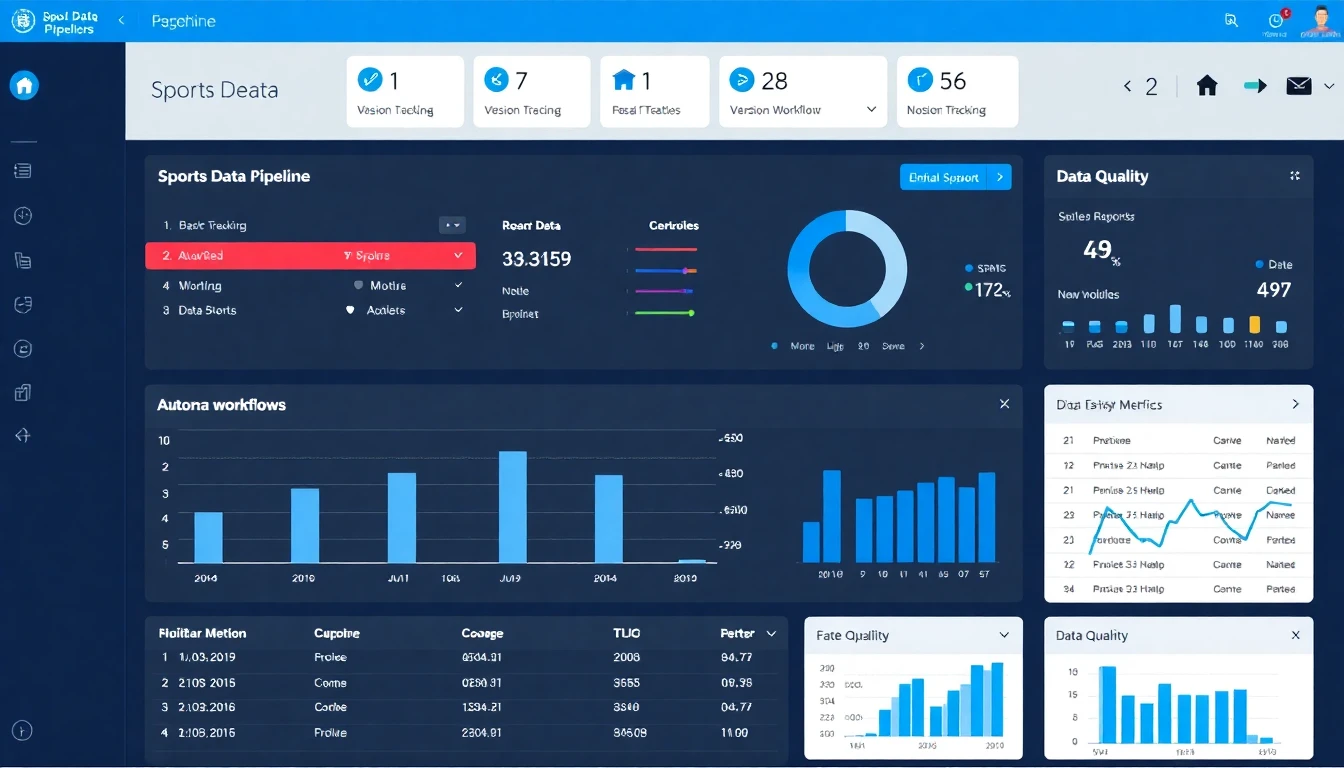Toggle the small switch on Back Tracking row
The height and width of the screenshot is (768, 1344).
point(452,226)
